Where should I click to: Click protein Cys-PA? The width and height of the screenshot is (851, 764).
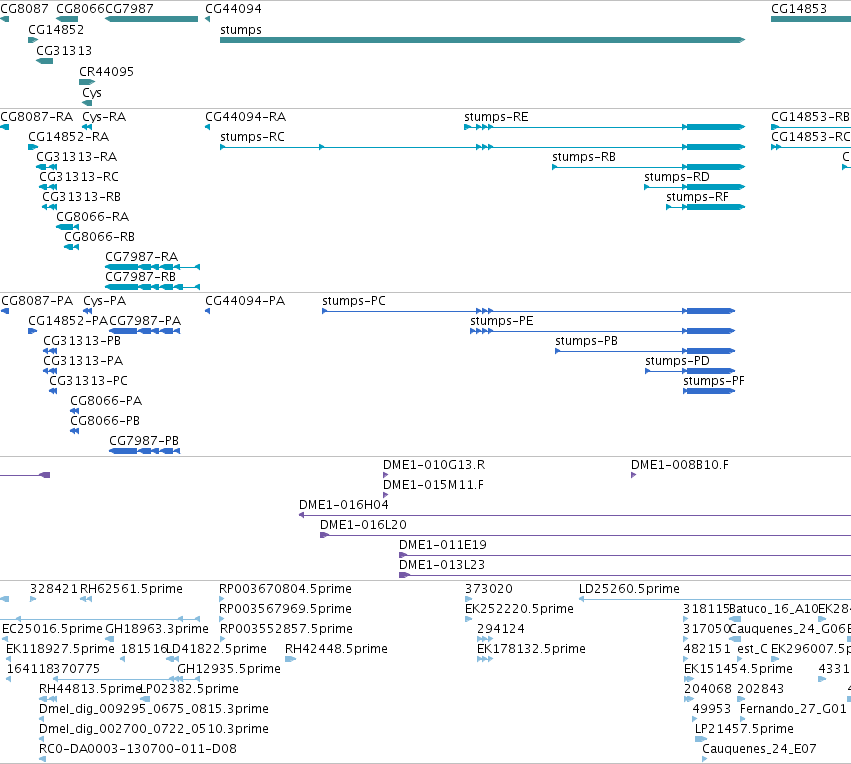pyautogui.click(x=87, y=311)
